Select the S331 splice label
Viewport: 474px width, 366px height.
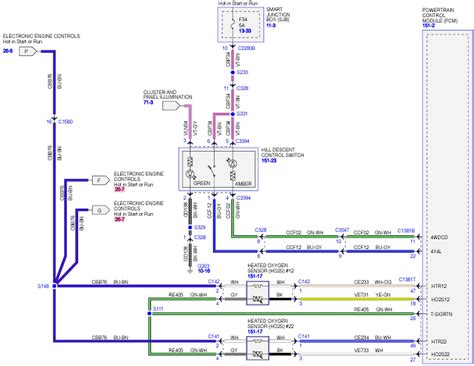242,114
